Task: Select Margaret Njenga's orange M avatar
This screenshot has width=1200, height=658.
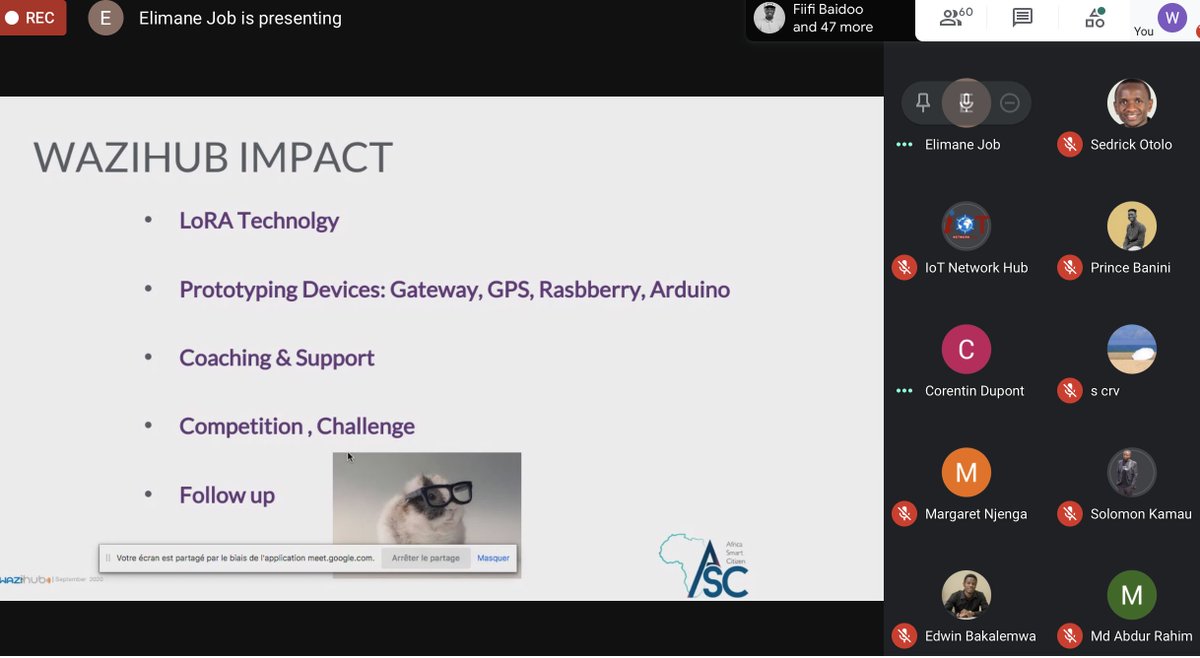Action: click(966, 472)
